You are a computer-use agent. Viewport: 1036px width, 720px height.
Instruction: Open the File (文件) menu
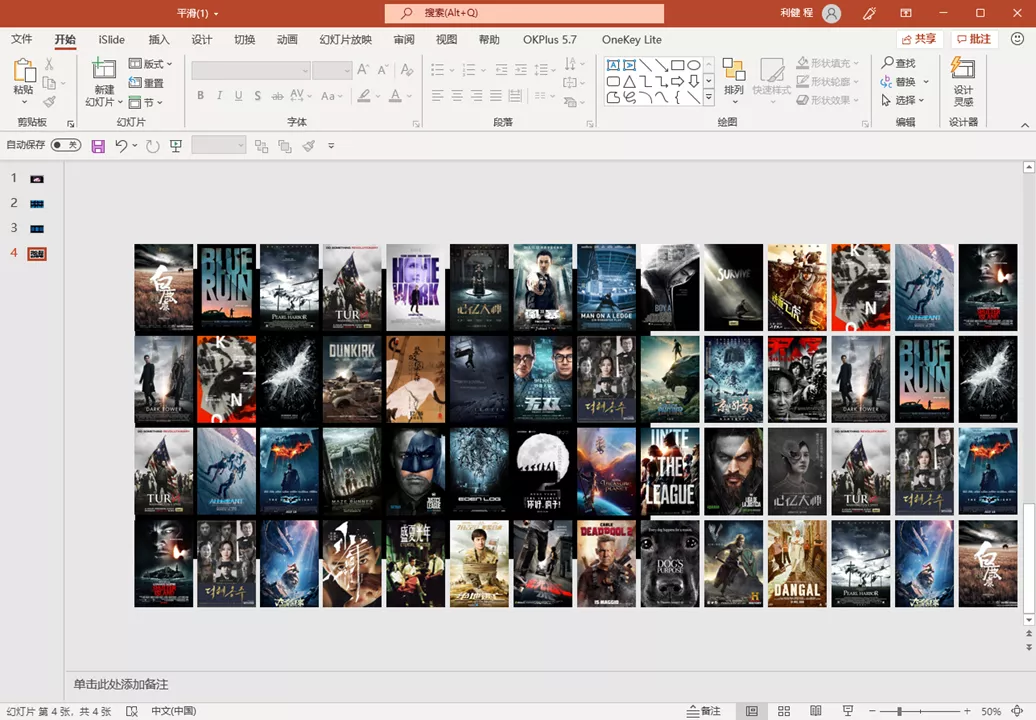tap(21, 39)
